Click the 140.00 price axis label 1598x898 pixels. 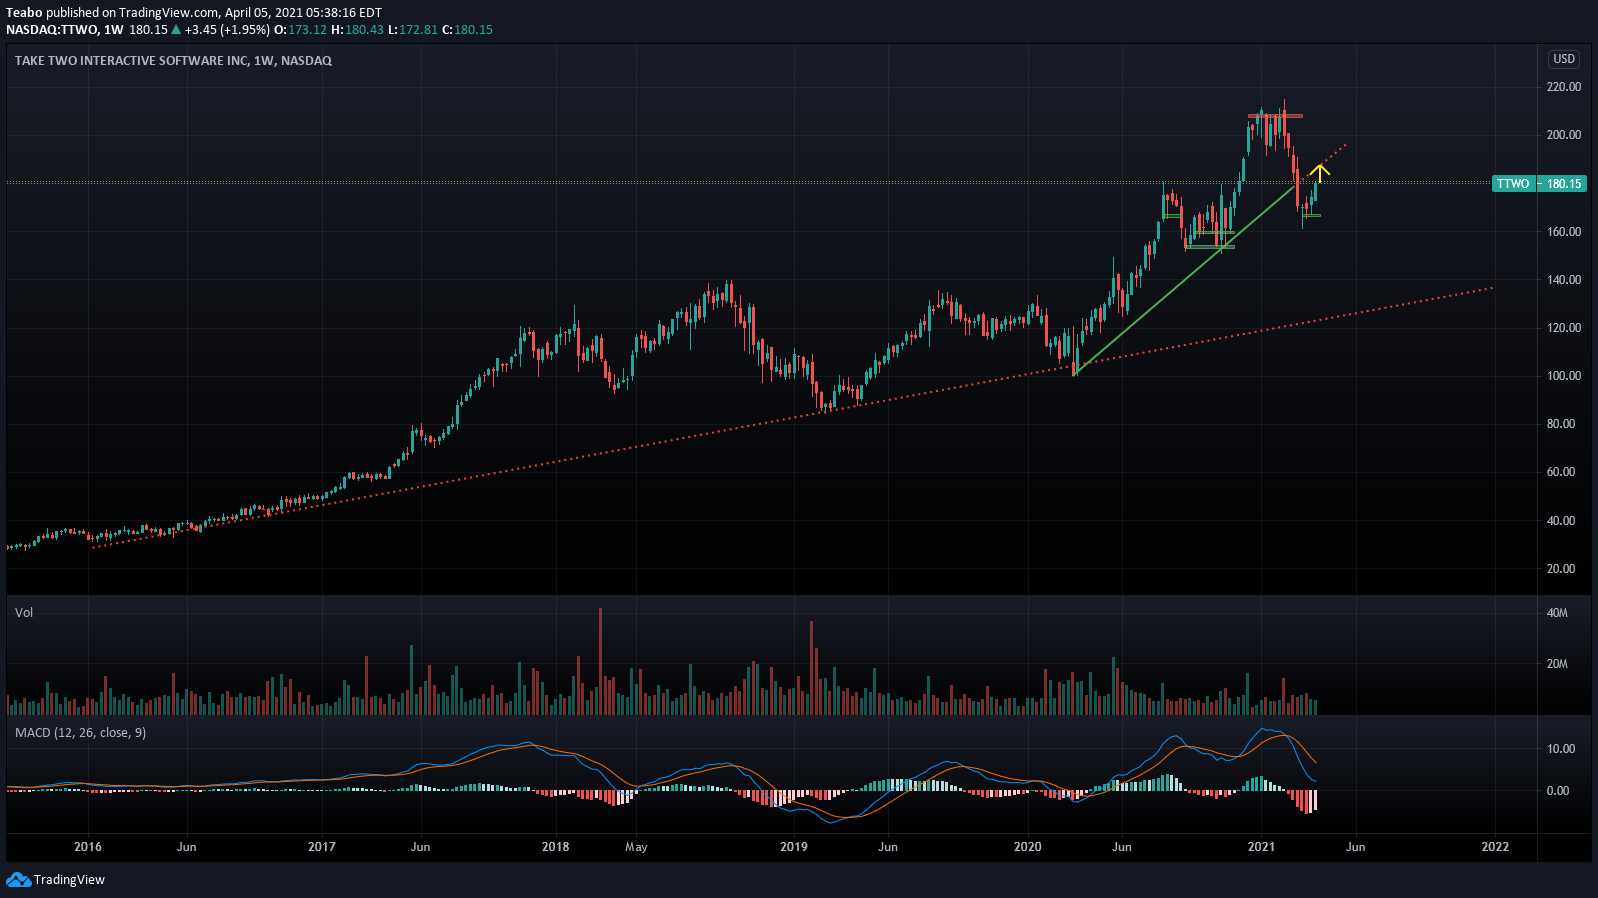click(1564, 280)
